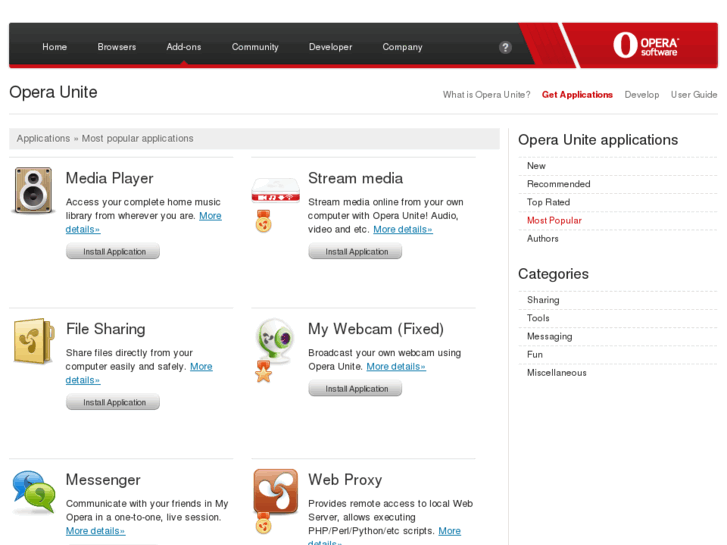
Task: Open More details link for My Webcam
Action: point(396,366)
